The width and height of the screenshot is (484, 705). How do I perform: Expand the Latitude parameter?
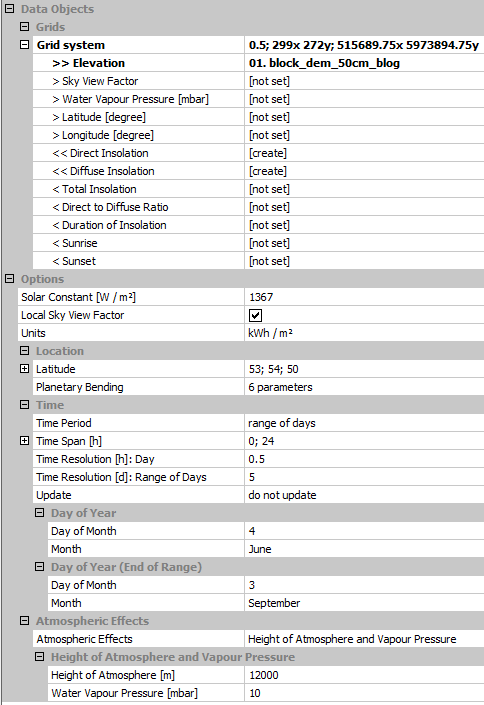[x=25, y=368]
